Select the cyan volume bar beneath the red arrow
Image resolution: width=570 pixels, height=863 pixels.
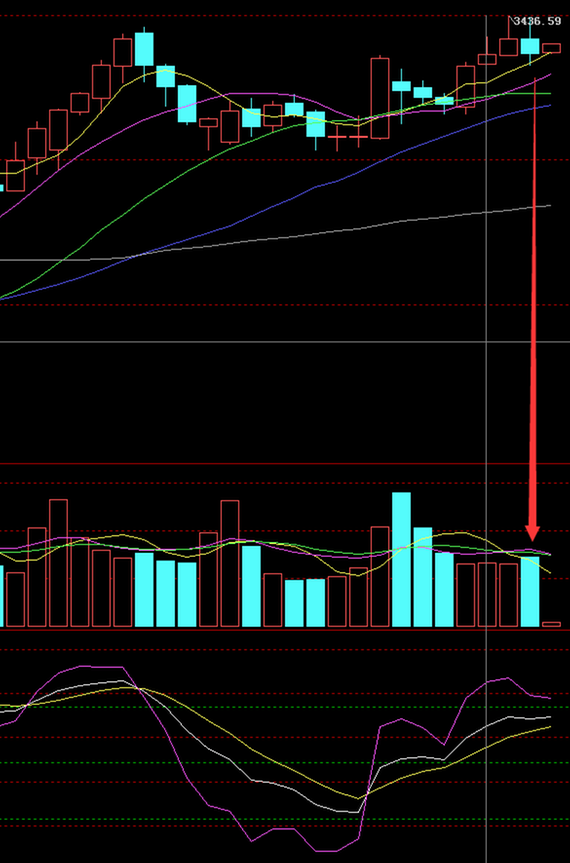[x=530, y=592]
